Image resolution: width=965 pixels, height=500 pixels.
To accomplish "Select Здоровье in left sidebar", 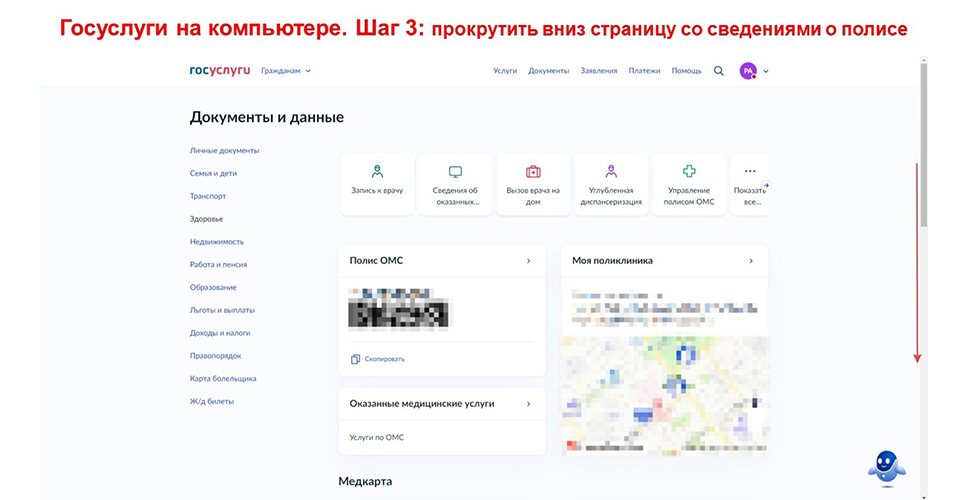I will pyautogui.click(x=207, y=219).
